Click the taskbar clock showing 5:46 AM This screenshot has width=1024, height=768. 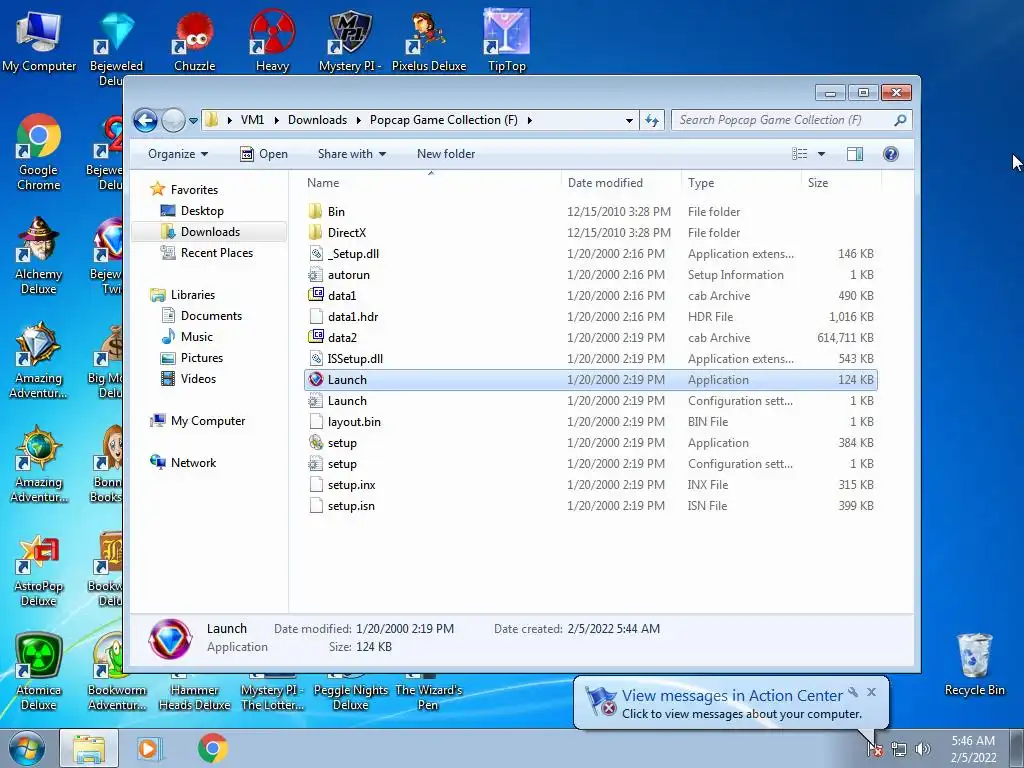pyautogui.click(x=973, y=749)
